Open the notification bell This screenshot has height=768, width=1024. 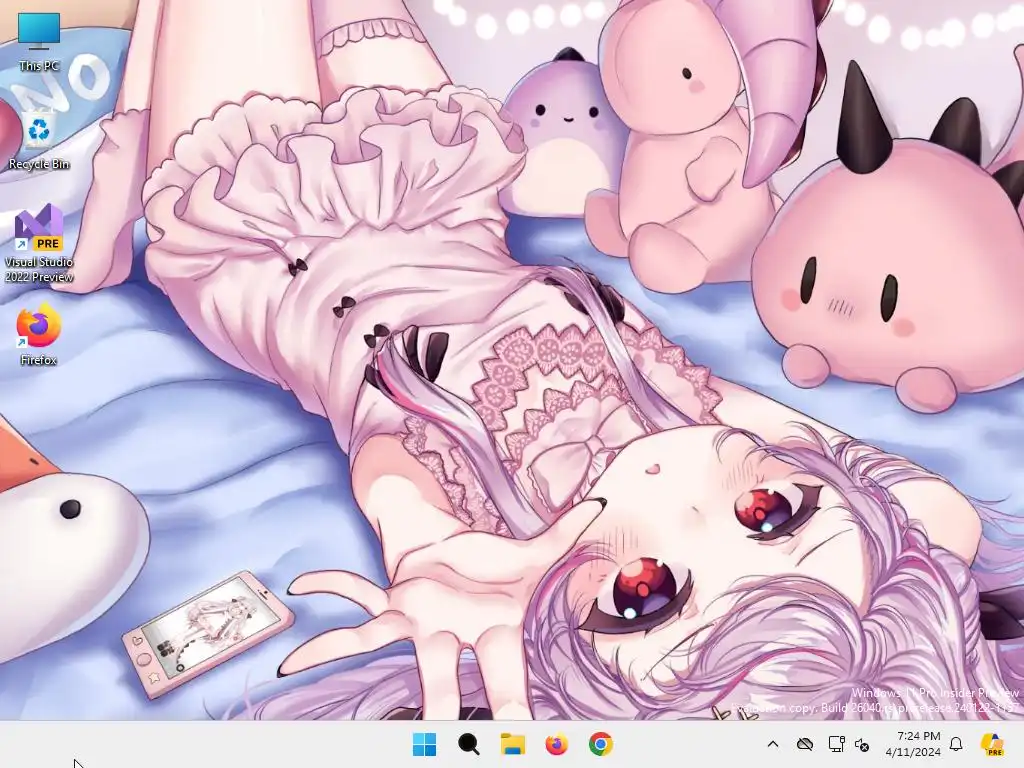click(x=956, y=744)
